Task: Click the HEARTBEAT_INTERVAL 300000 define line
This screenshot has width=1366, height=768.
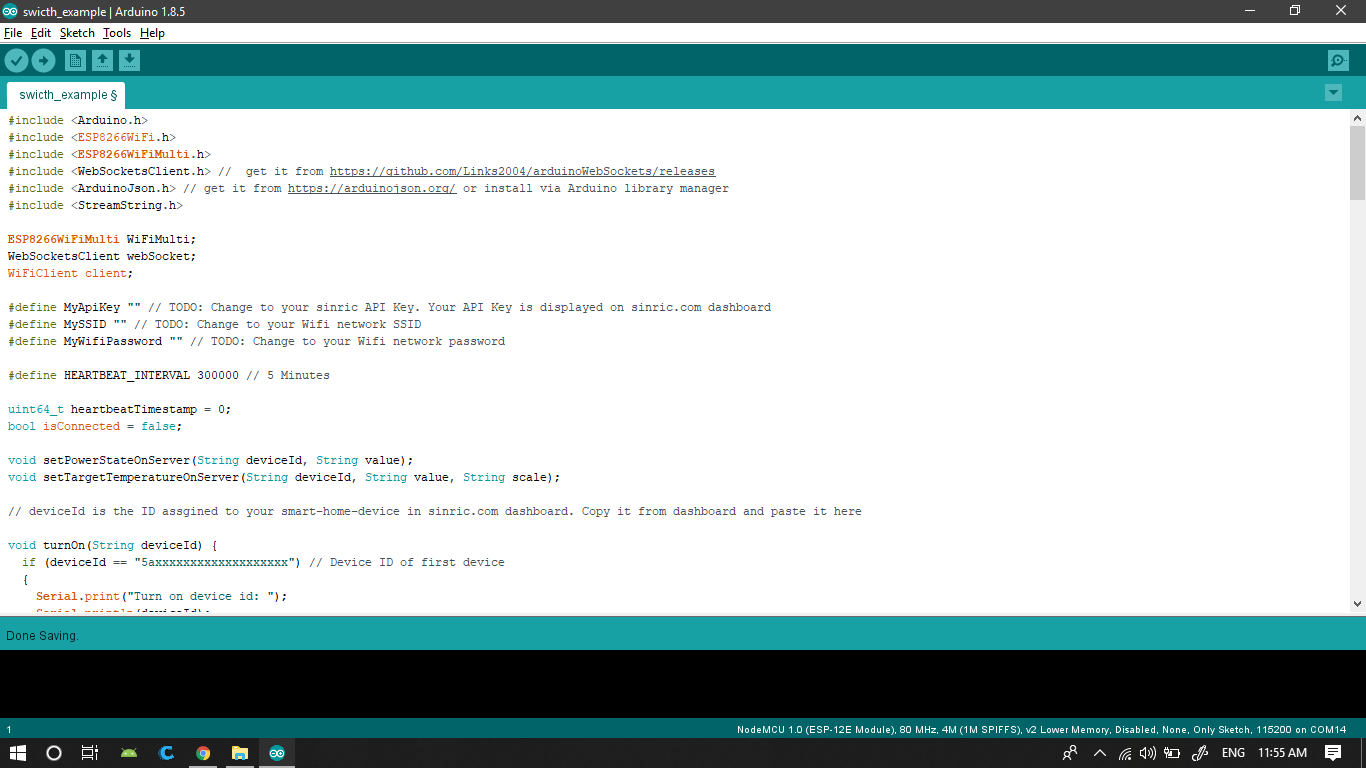Action: (168, 375)
